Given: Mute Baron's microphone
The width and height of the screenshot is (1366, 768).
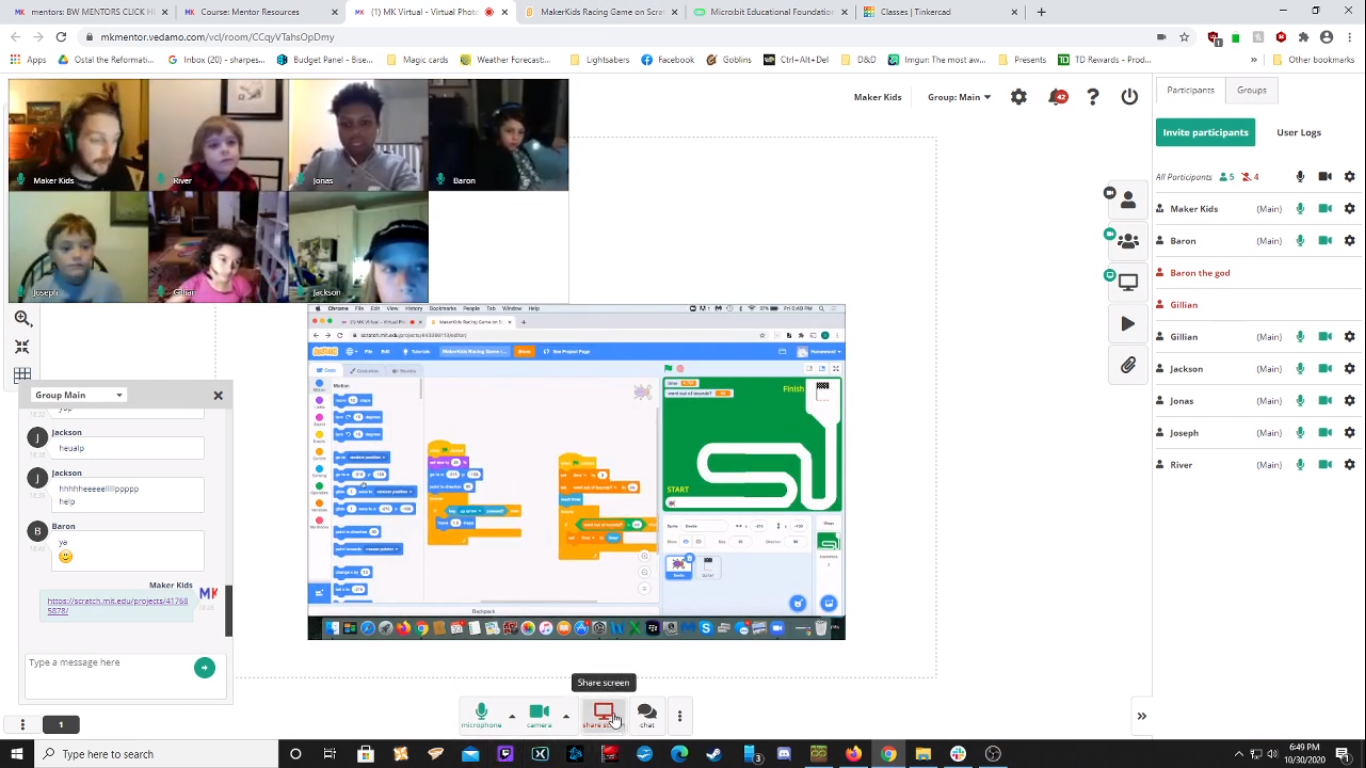Looking at the screenshot, I should 1300,241.
